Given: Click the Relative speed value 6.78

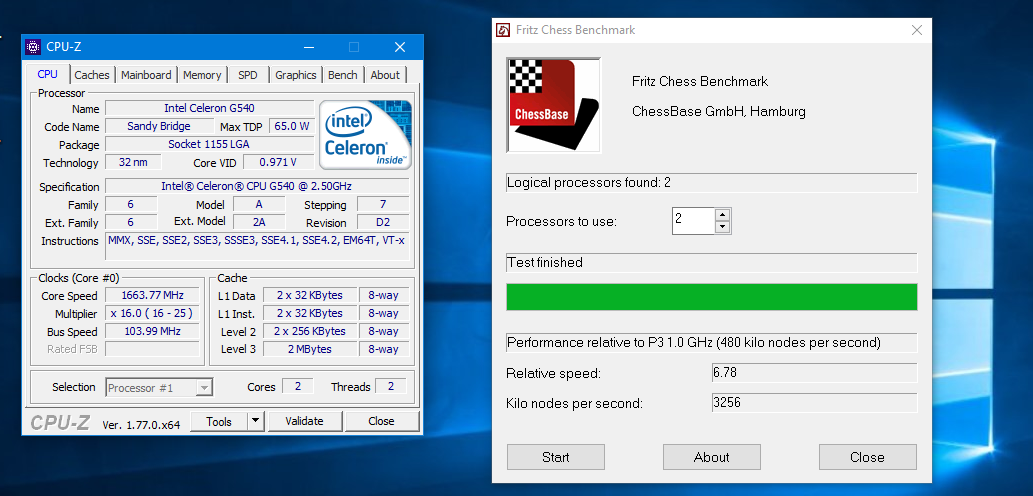Looking at the screenshot, I should click(x=814, y=373).
